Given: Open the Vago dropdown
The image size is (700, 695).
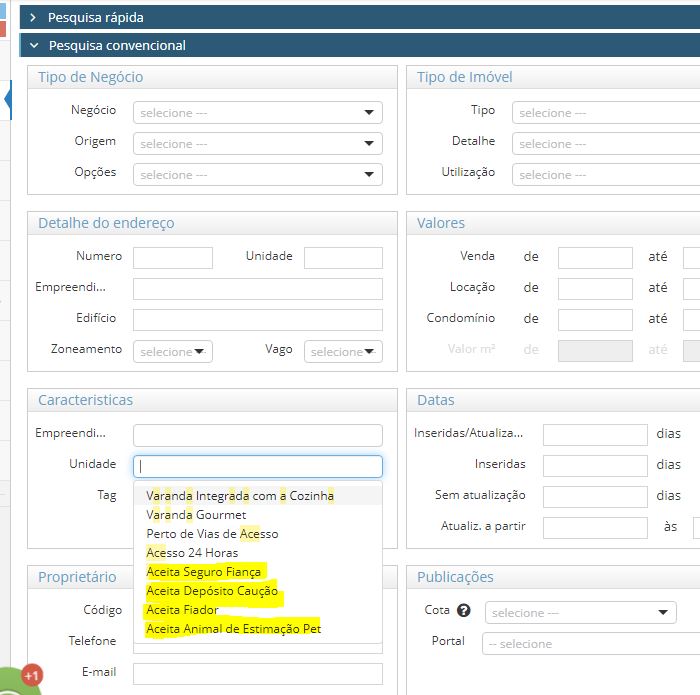Looking at the screenshot, I should [x=343, y=351].
